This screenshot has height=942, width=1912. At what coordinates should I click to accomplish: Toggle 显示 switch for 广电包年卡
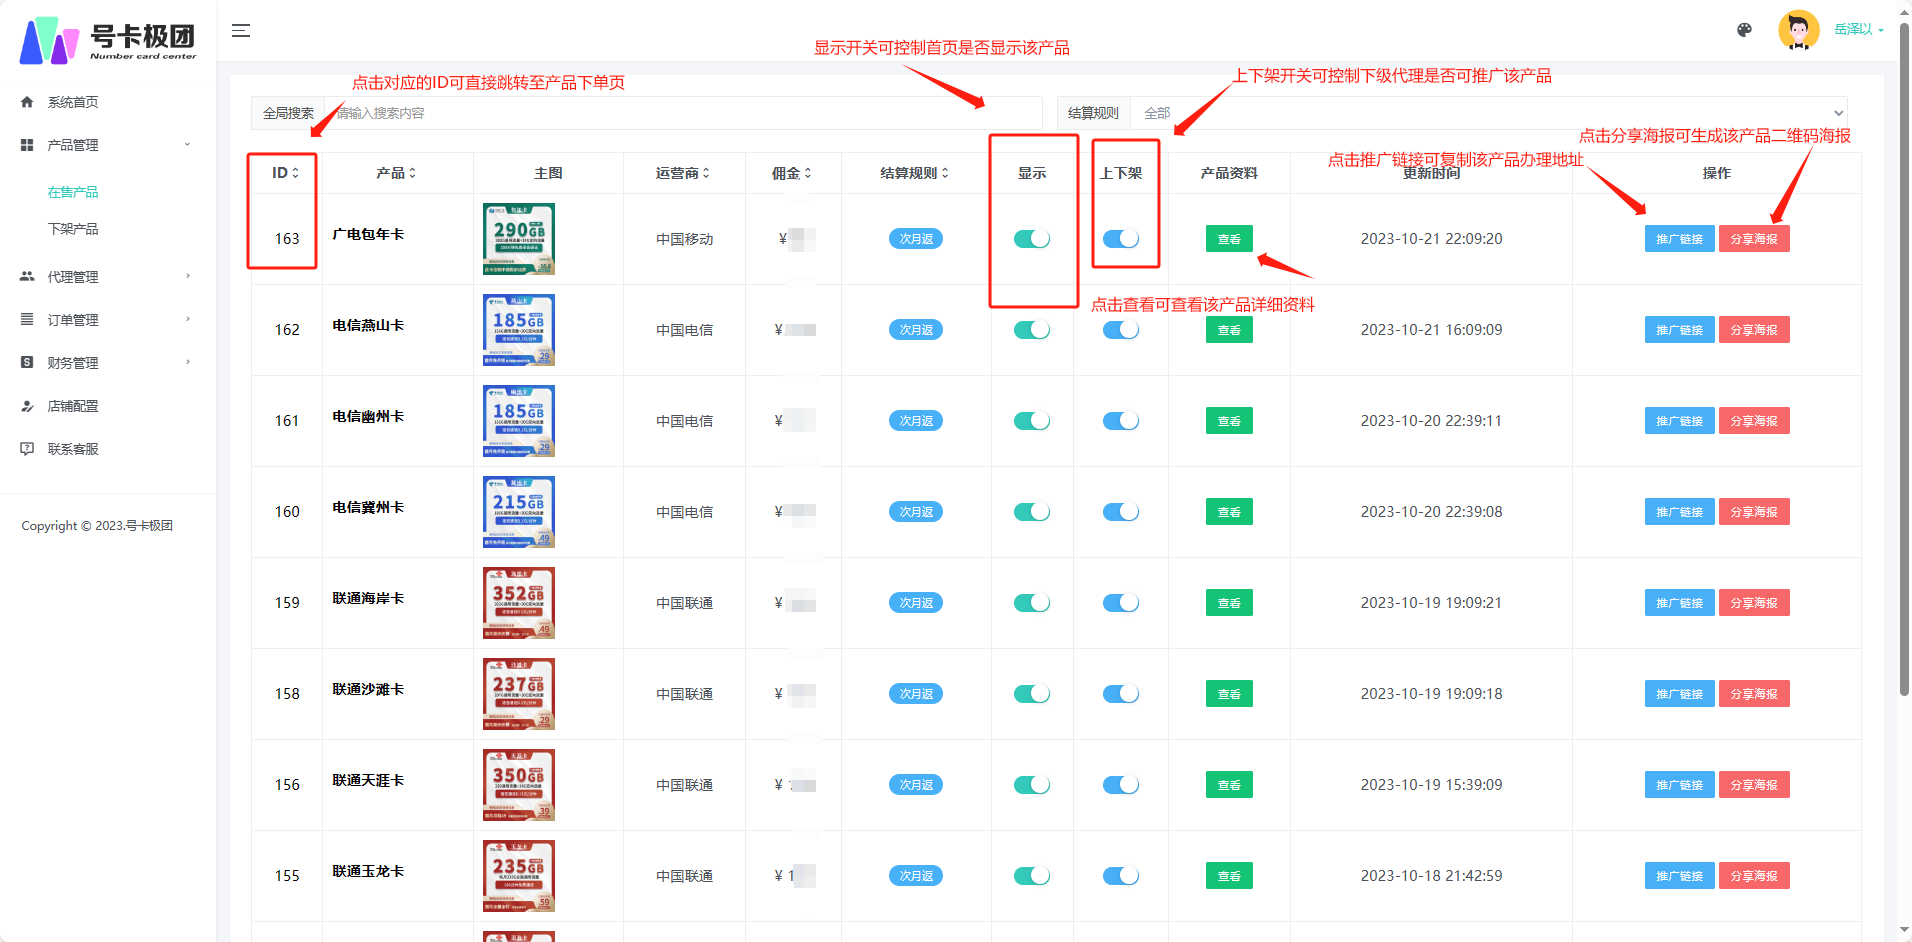point(1032,239)
